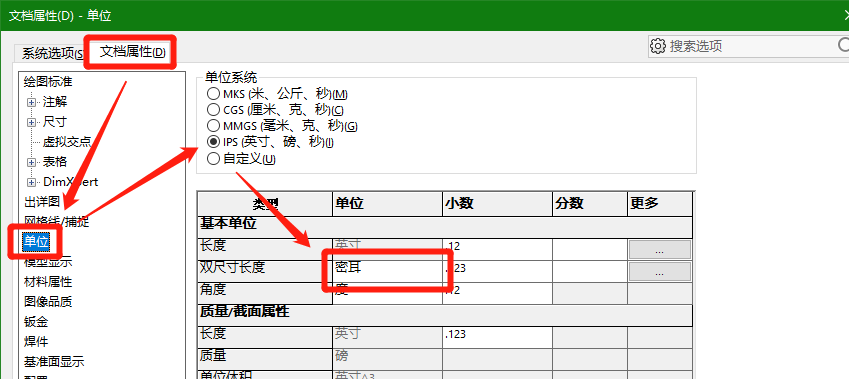This screenshot has width=849, height=379.
Task: Select the 尺寸 tree item label
Action: click(x=55, y=122)
